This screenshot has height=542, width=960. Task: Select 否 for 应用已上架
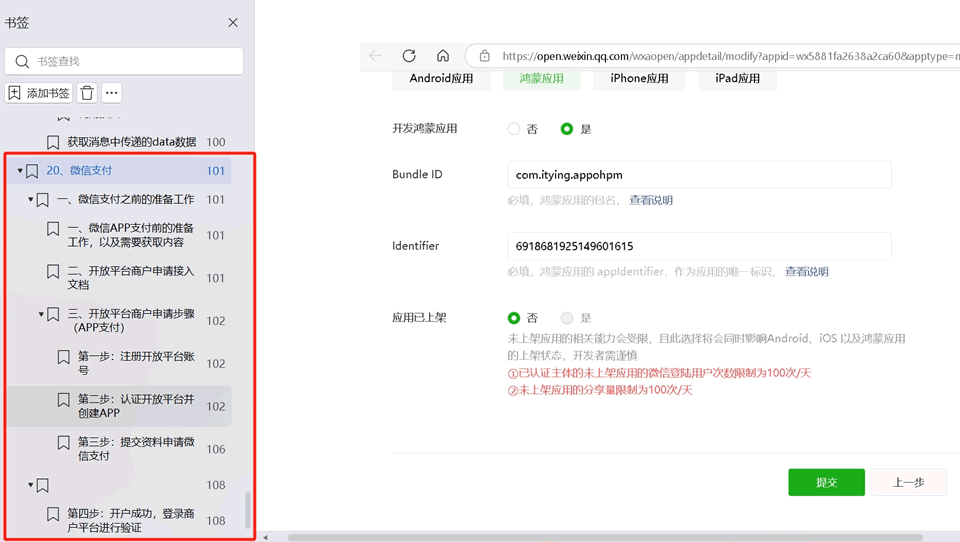(x=514, y=318)
